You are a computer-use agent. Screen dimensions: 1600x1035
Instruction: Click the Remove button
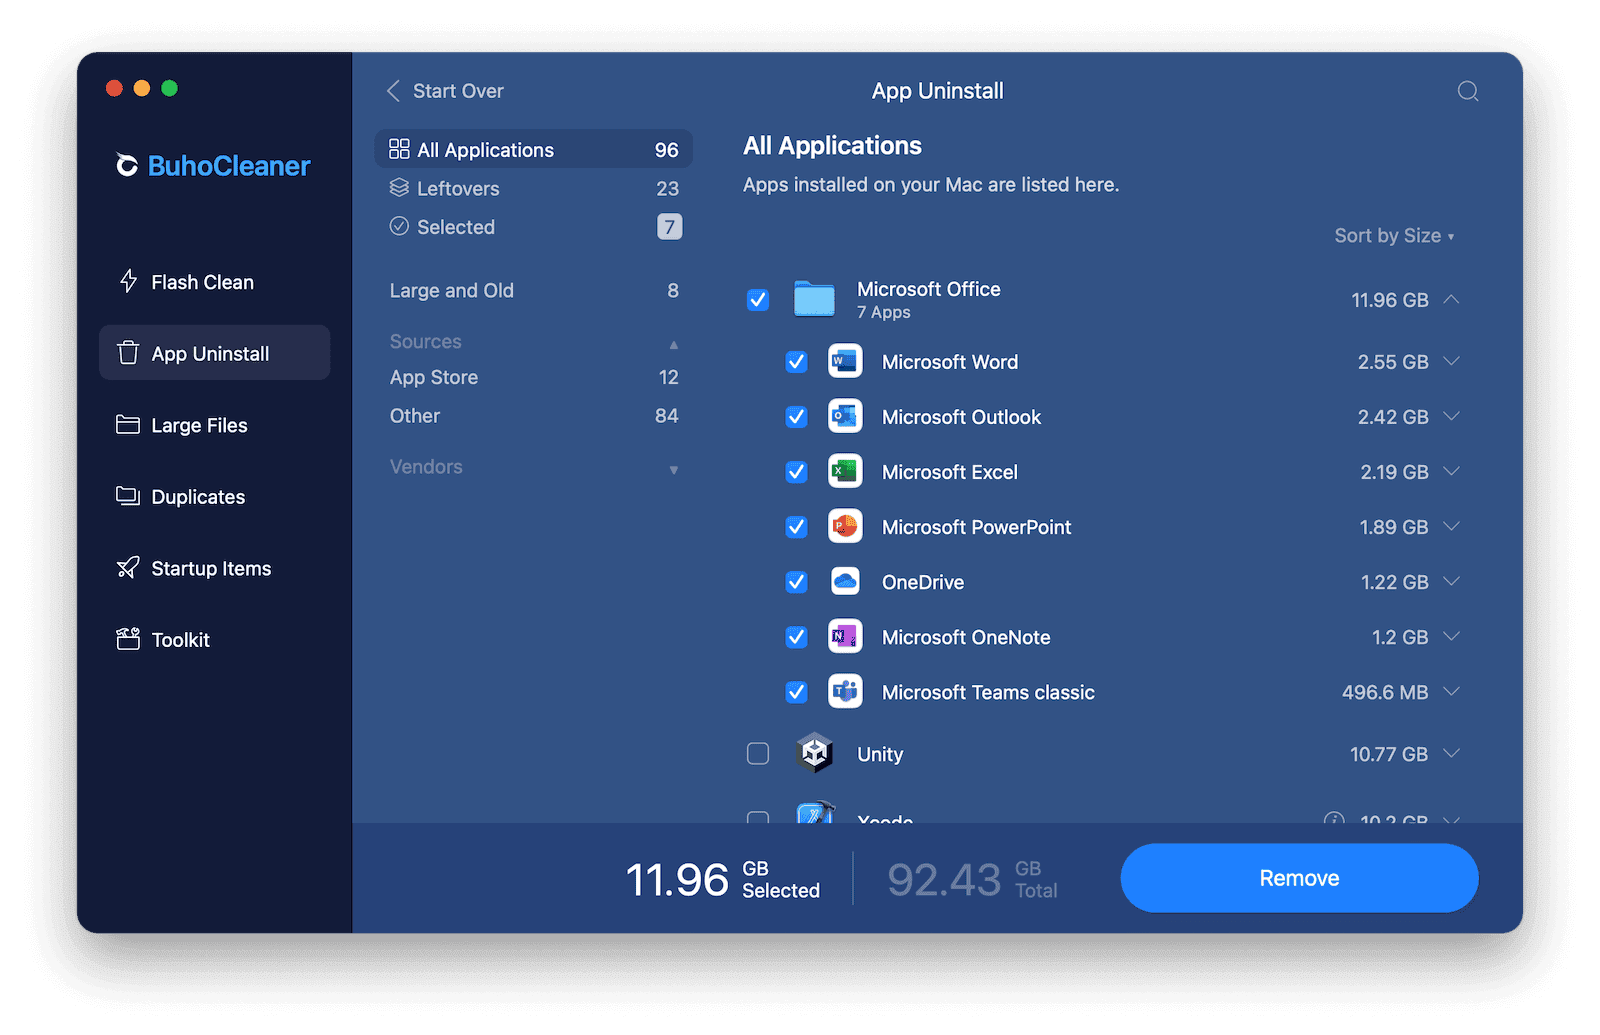click(x=1299, y=878)
